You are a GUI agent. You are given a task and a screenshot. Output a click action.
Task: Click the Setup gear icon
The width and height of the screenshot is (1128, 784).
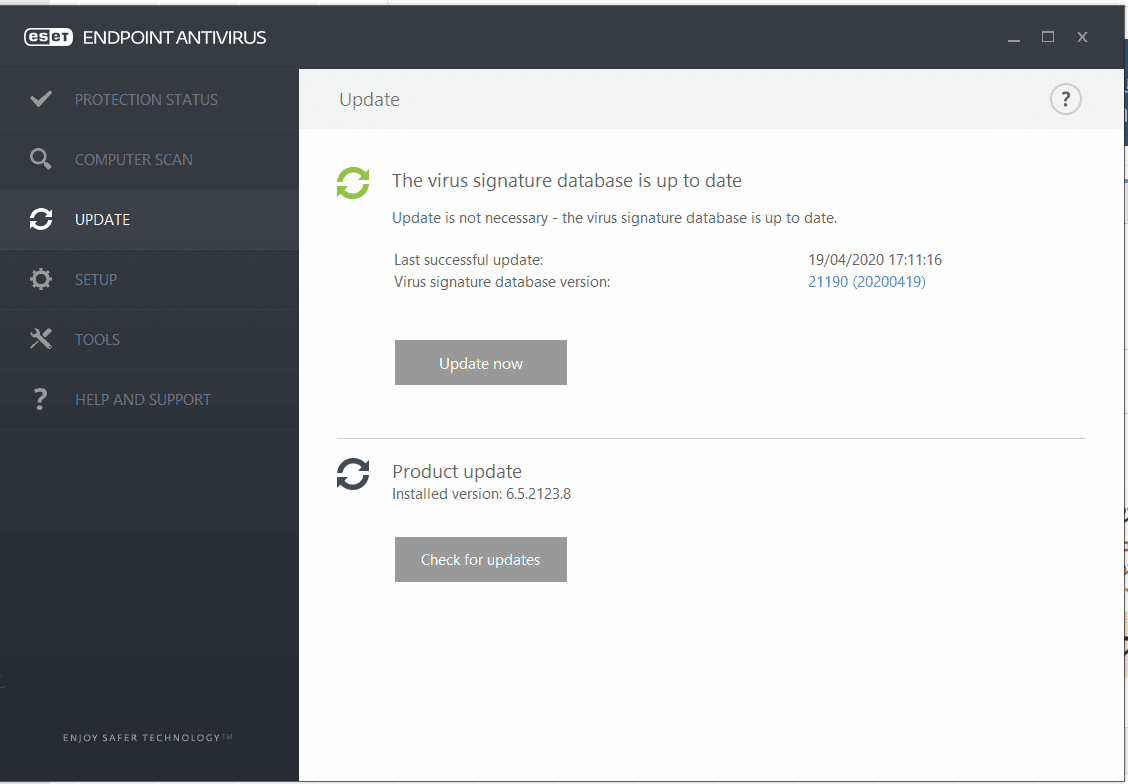point(40,279)
